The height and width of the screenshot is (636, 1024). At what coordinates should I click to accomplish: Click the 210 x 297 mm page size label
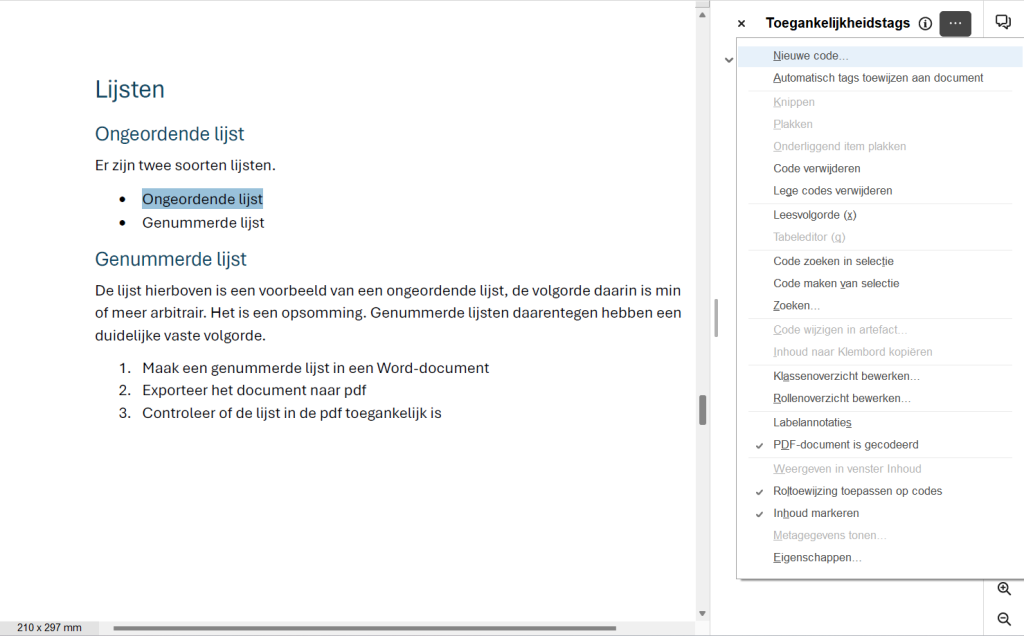pos(49,628)
